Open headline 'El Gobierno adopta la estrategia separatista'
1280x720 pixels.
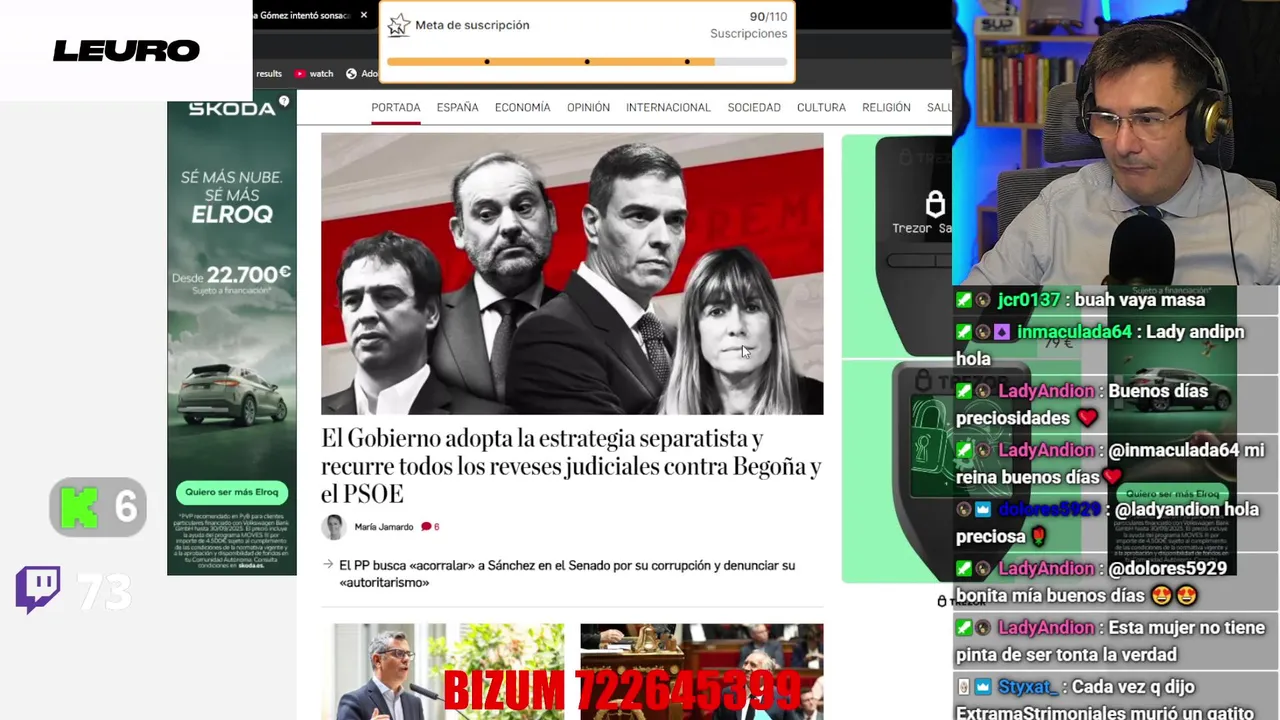pos(571,466)
